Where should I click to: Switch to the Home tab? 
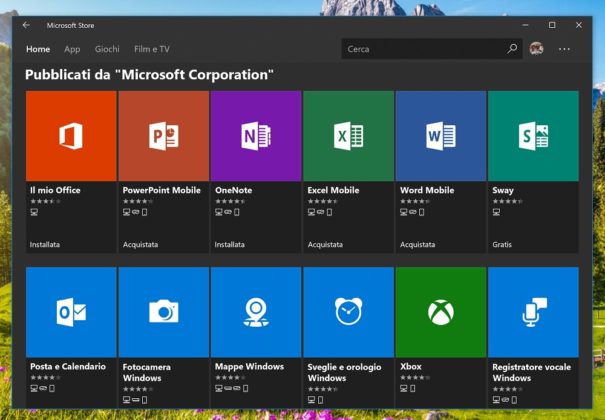pos(38,49)
